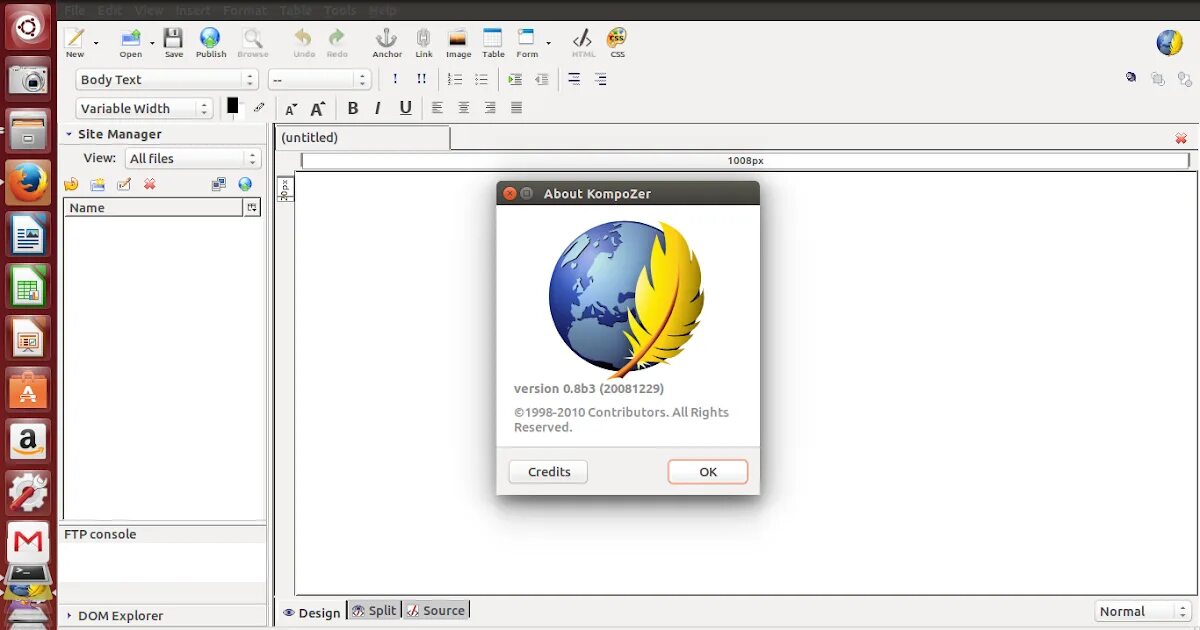Click the globe icon in Site Manager

pyautogui.click(x=245, y=184)
